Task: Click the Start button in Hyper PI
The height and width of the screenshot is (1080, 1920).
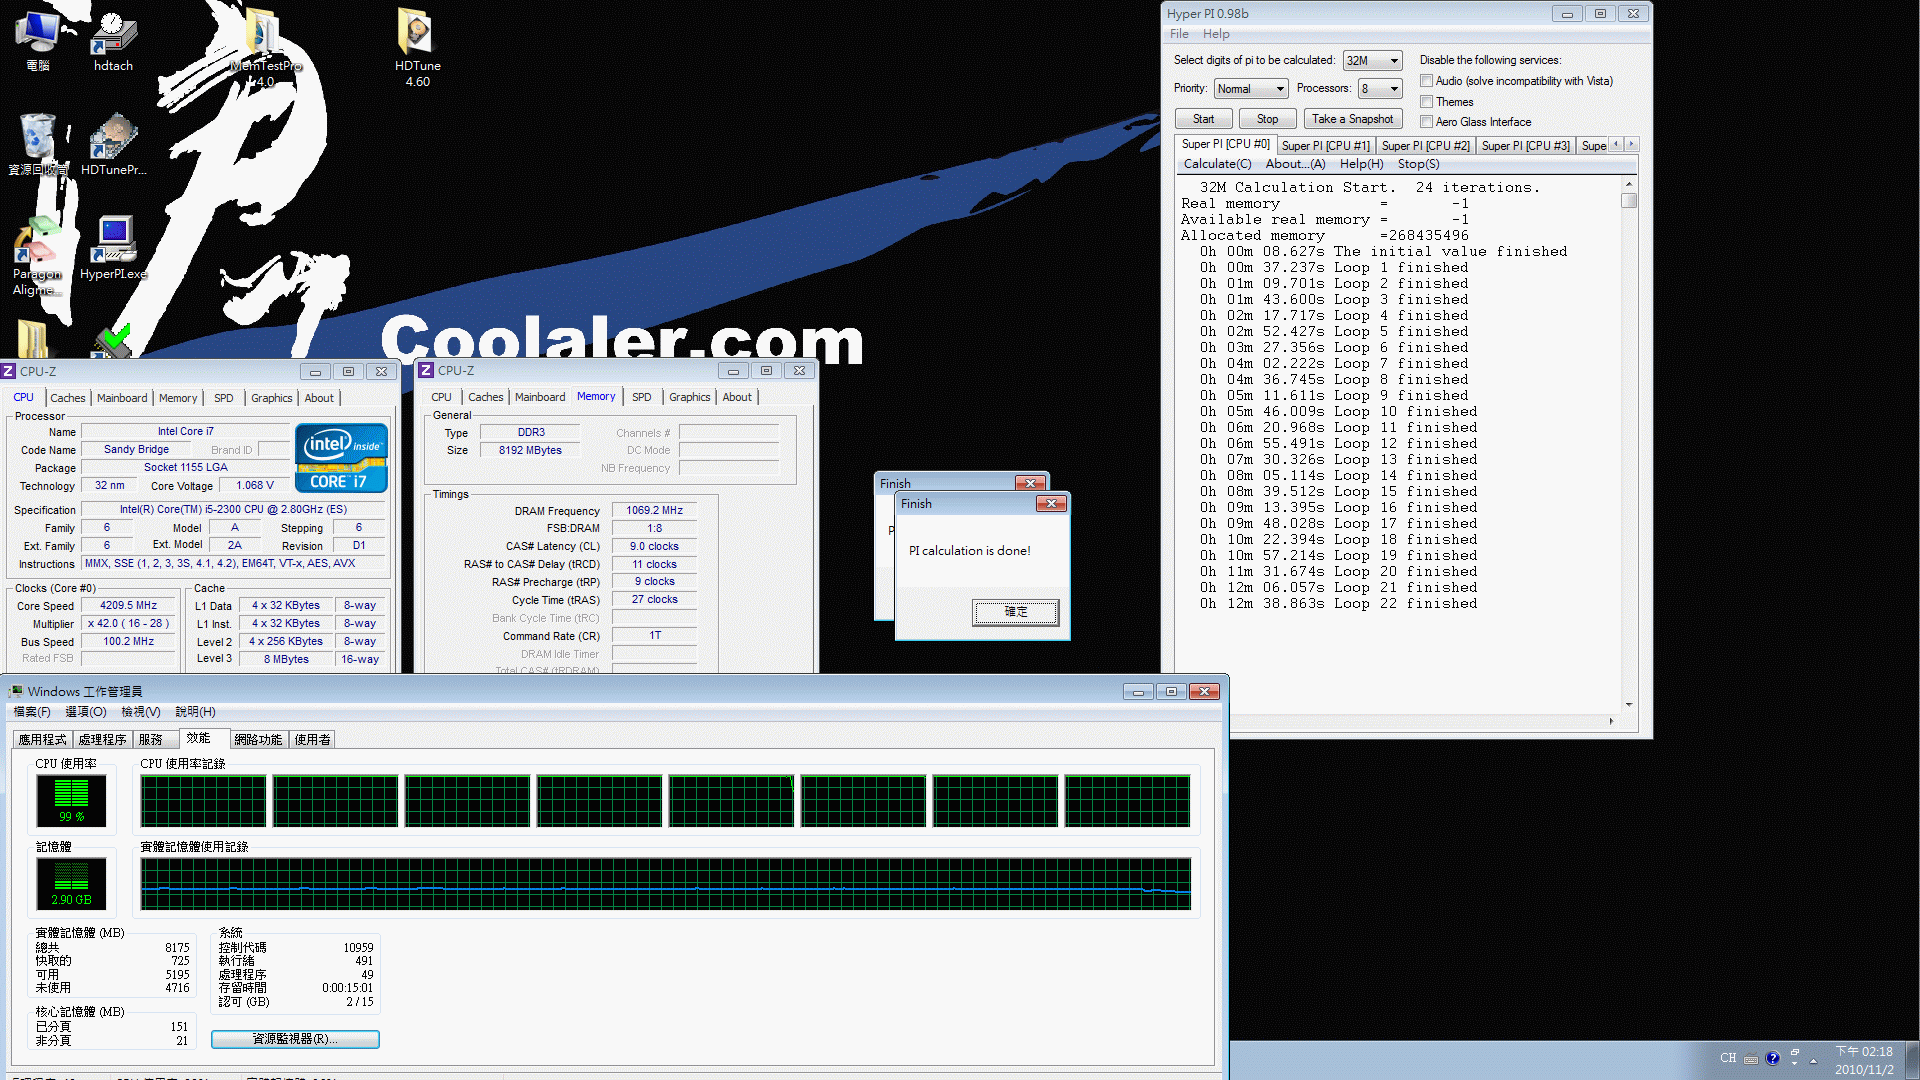Action: (x=1203, y=119)
